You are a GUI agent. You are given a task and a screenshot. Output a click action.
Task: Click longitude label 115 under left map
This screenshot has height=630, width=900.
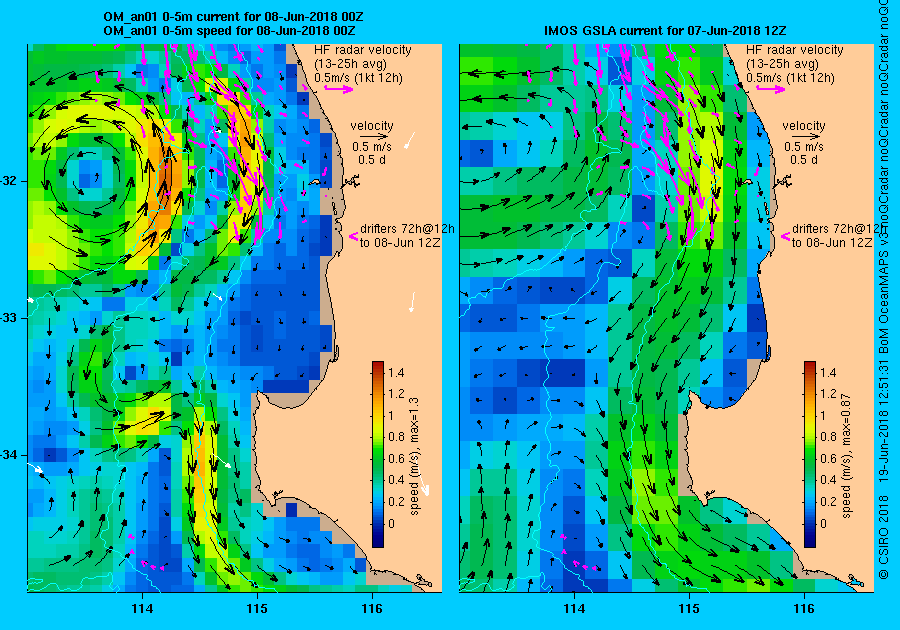257,609
